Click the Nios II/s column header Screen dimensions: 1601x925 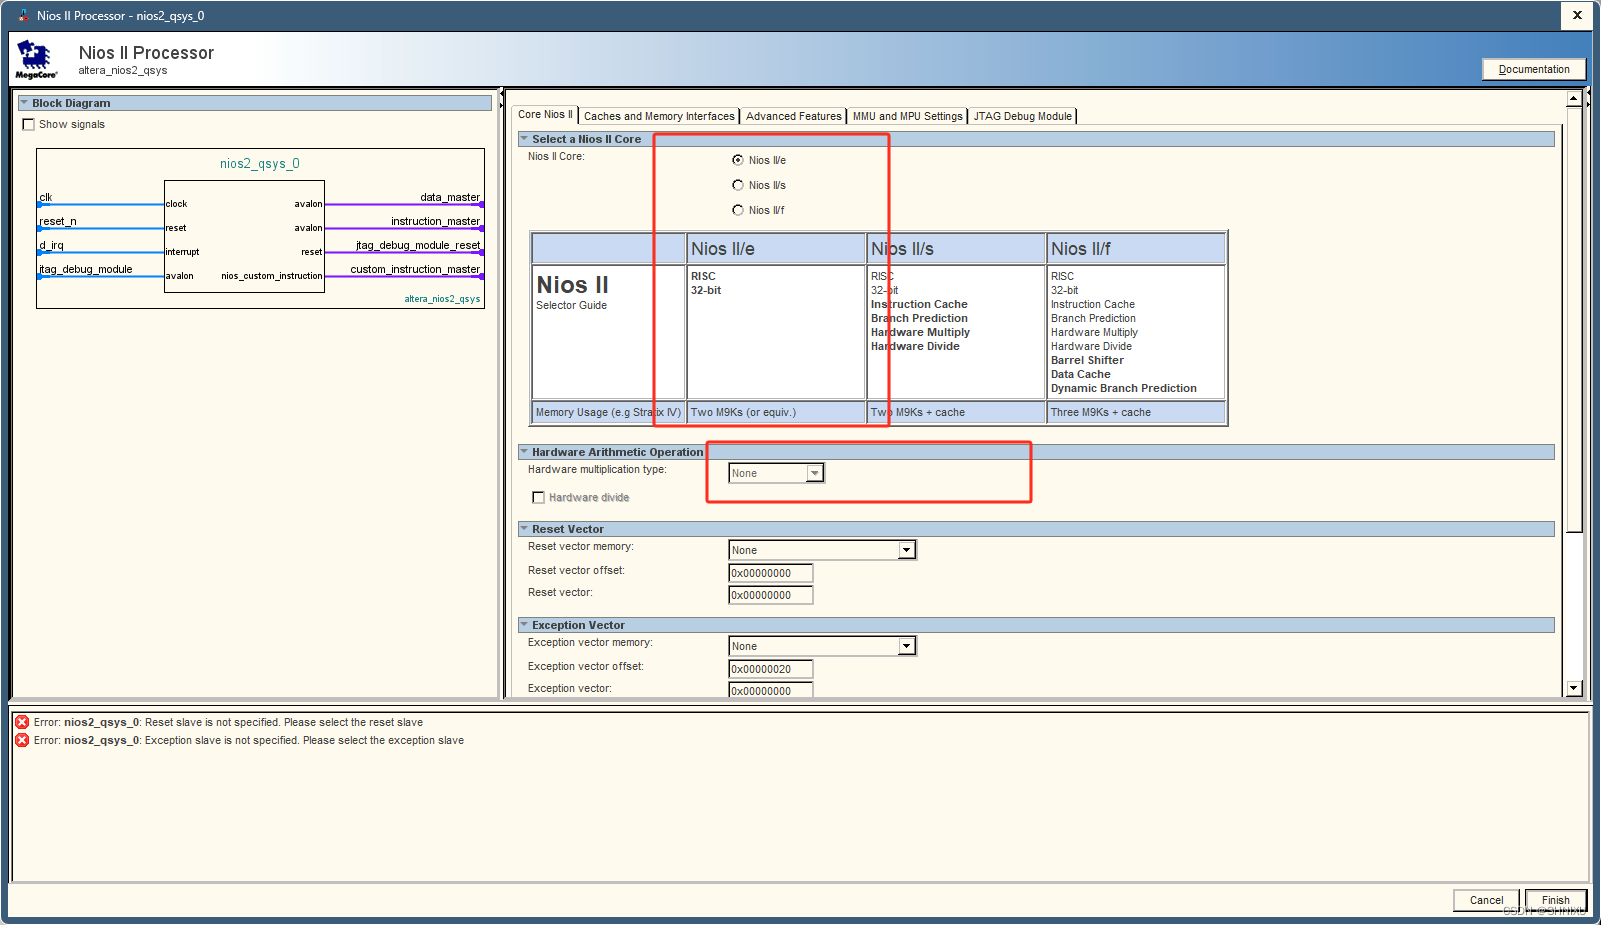pyautogui.click(x=956, y=249)
